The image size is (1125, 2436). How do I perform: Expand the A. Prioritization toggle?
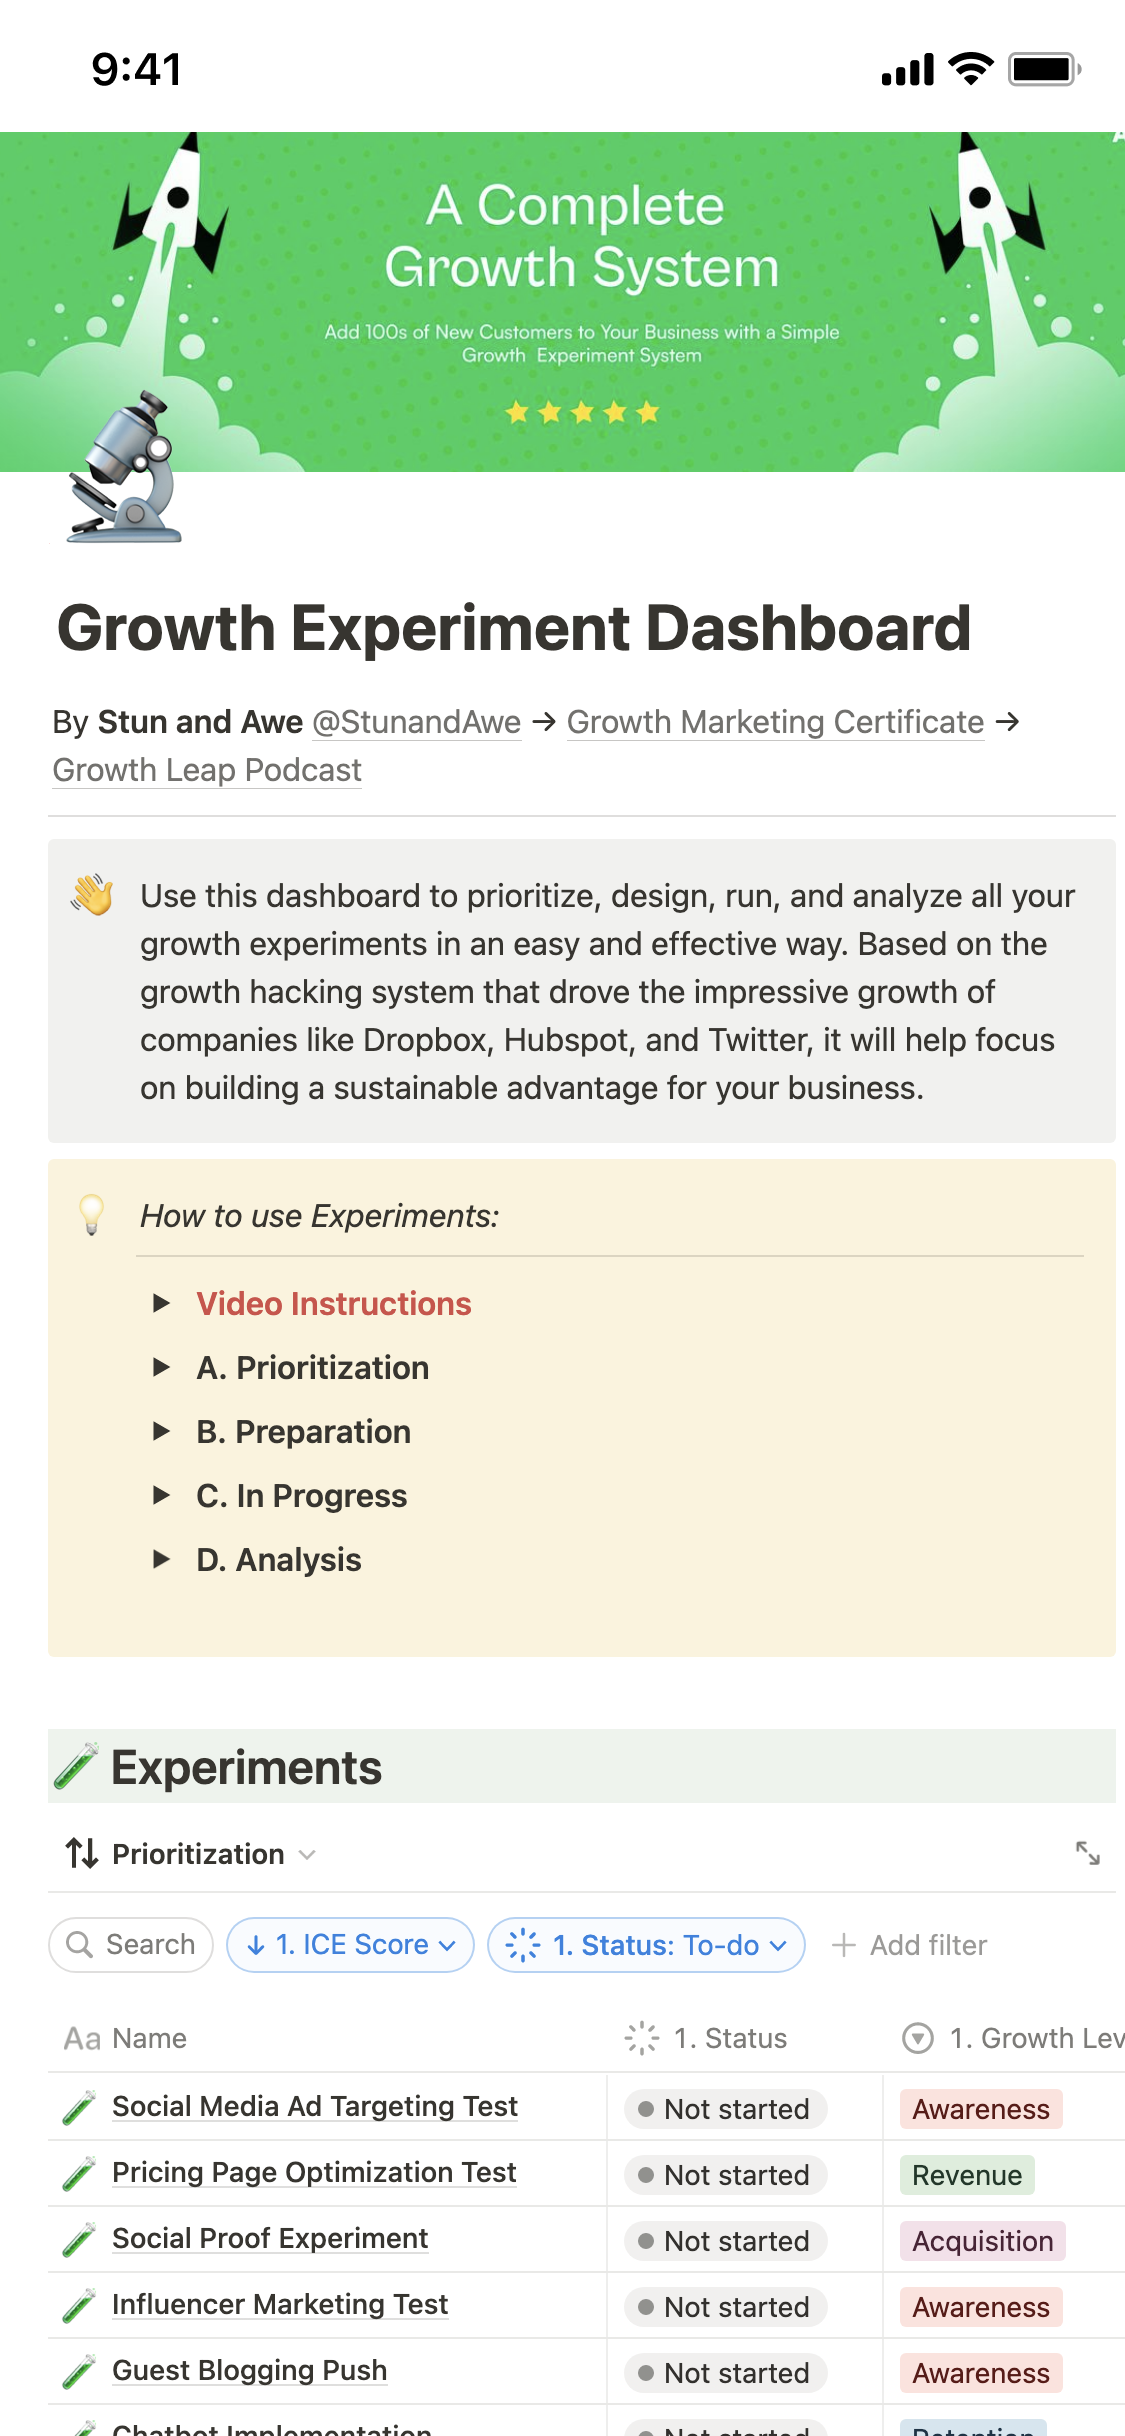point(161,1367)
